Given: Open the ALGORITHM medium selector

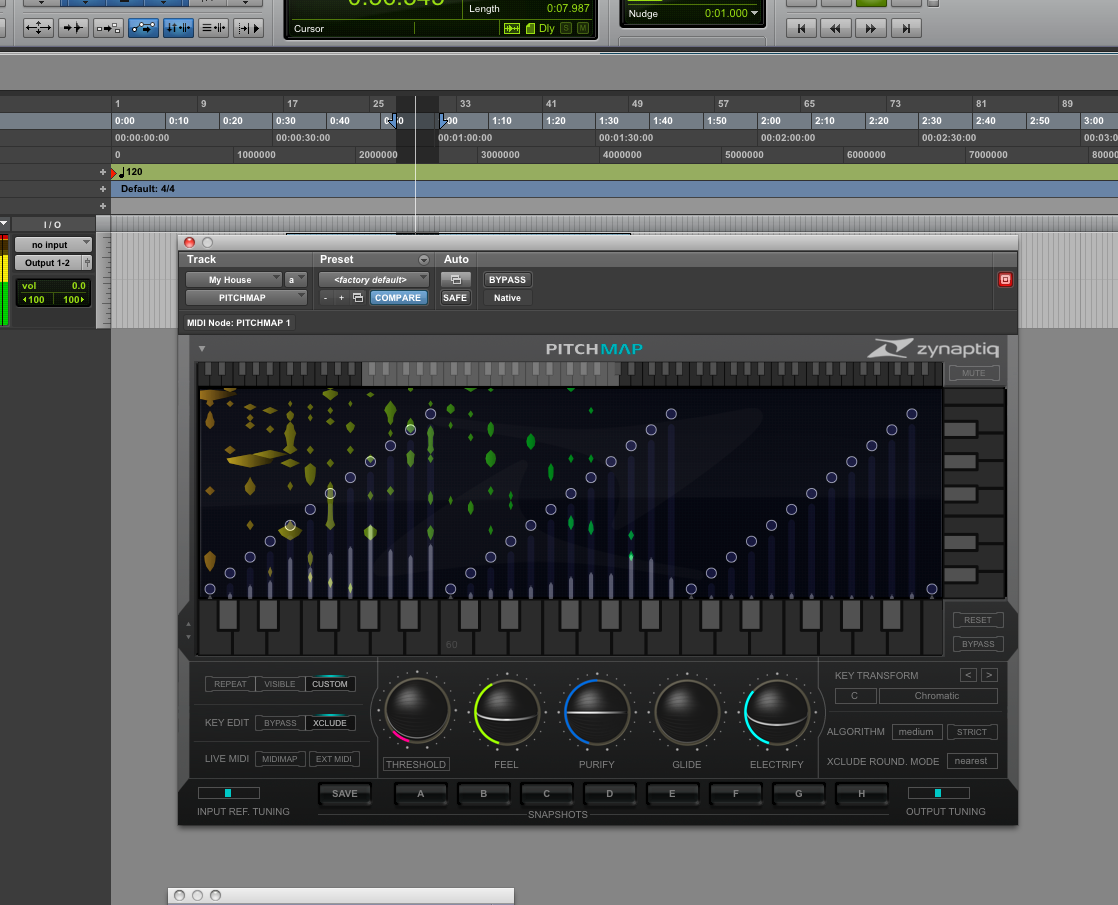Looking at the screenshot, I should 916,732.
